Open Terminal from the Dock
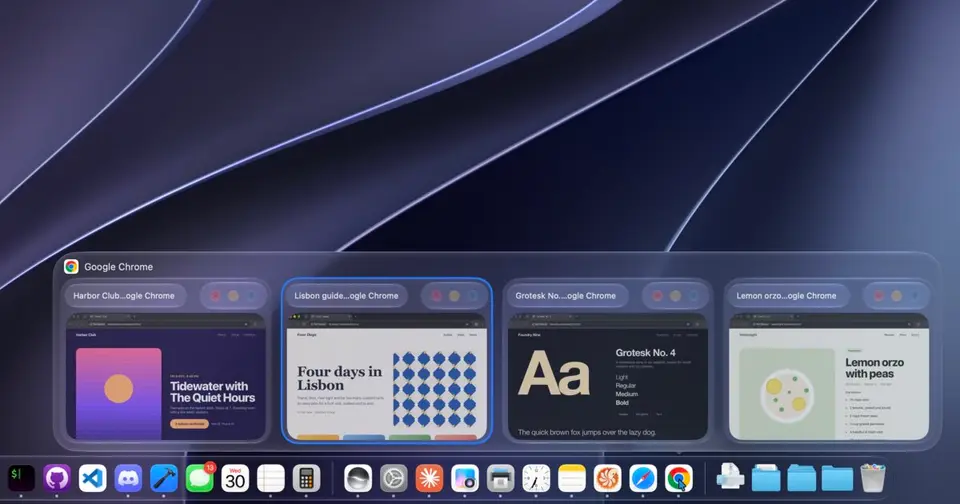Image resolution: width=960 pixels, height=504 pixels. [21, 478]
